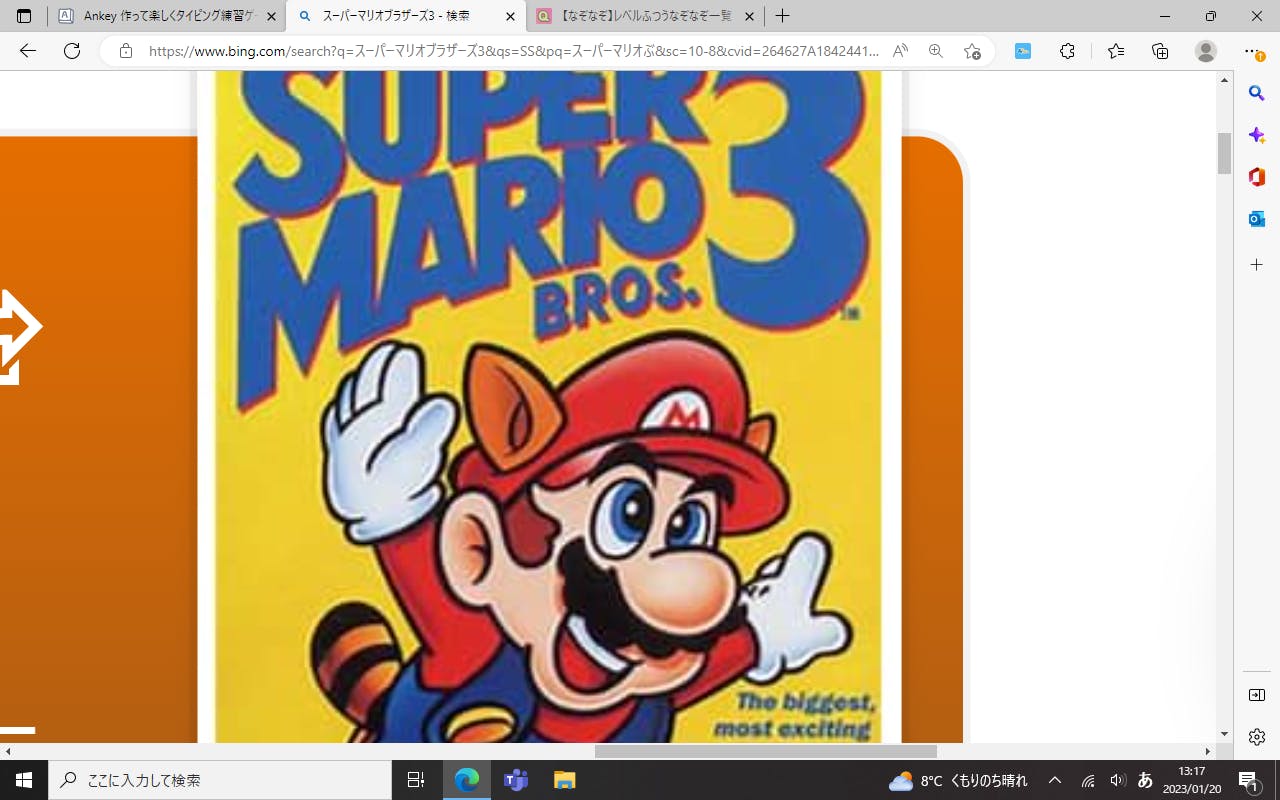This screenshot has width=1280, height=800.
Task: Toggle the sidebar hide button
Action: 1257,695
